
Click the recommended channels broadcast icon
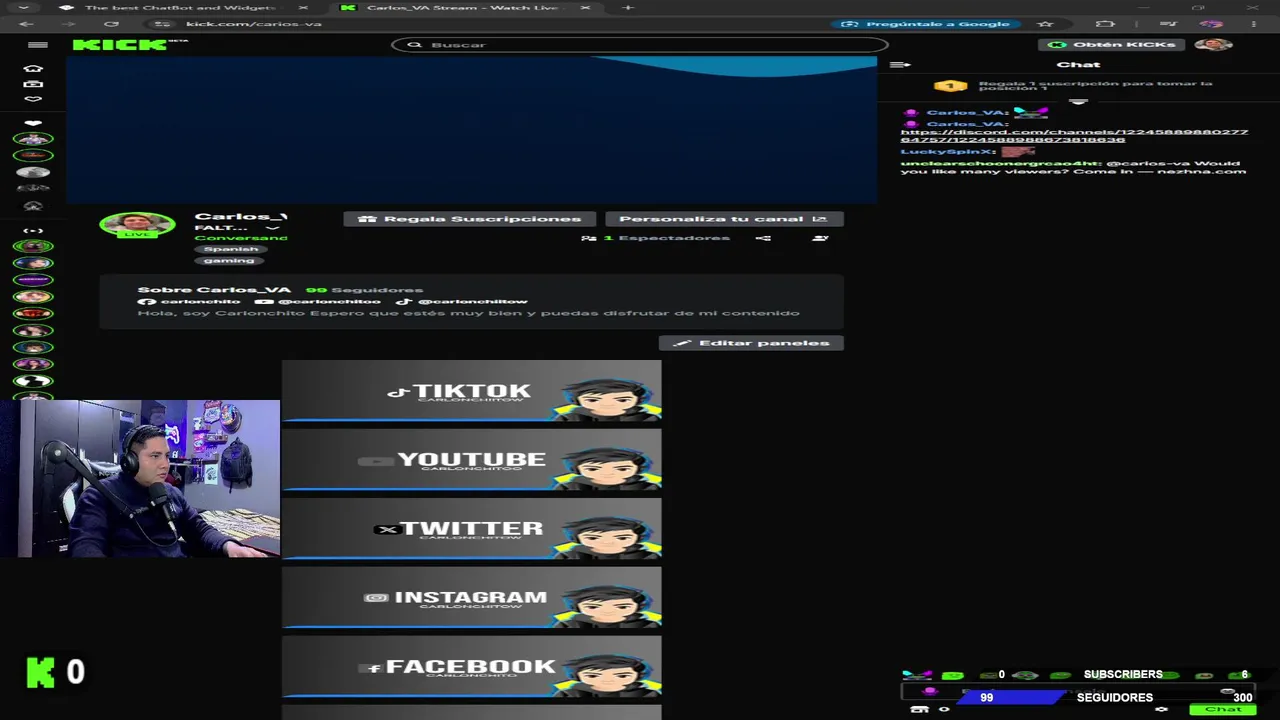click(x=33, y=230)
